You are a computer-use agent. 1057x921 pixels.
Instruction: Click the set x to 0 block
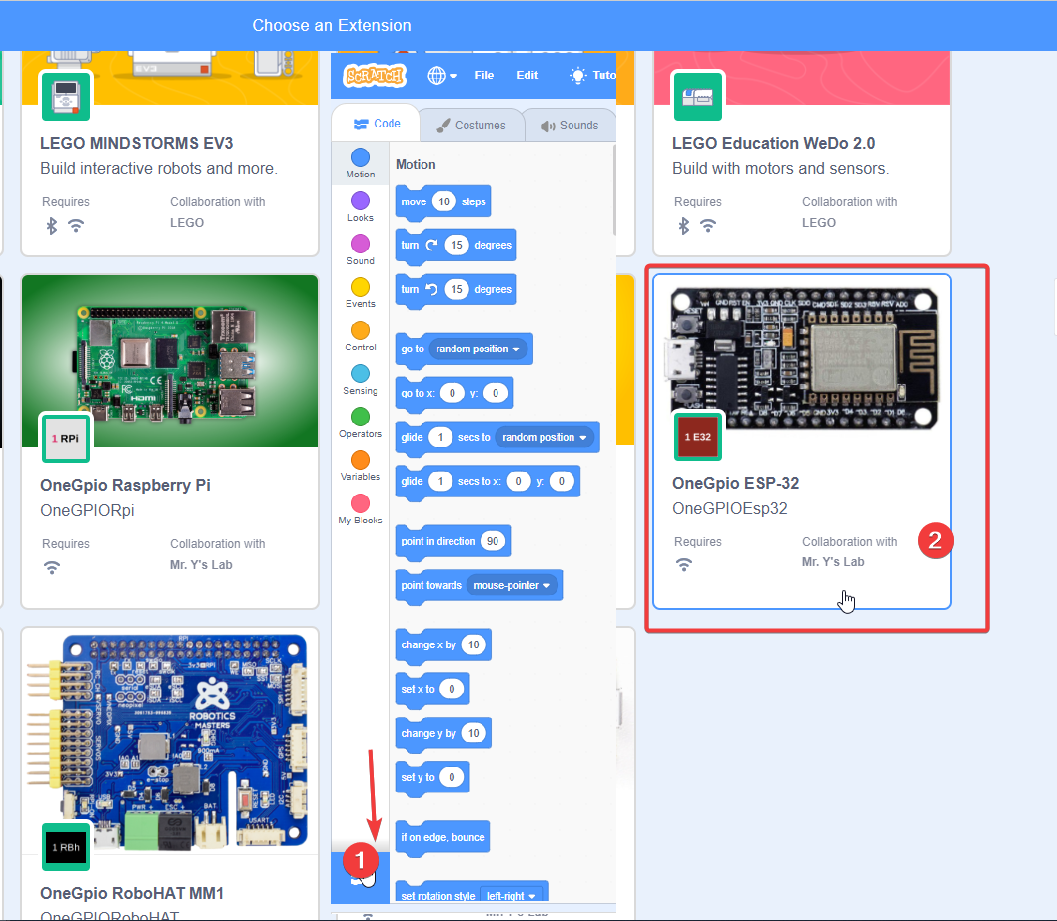click(x=432, y=689)
